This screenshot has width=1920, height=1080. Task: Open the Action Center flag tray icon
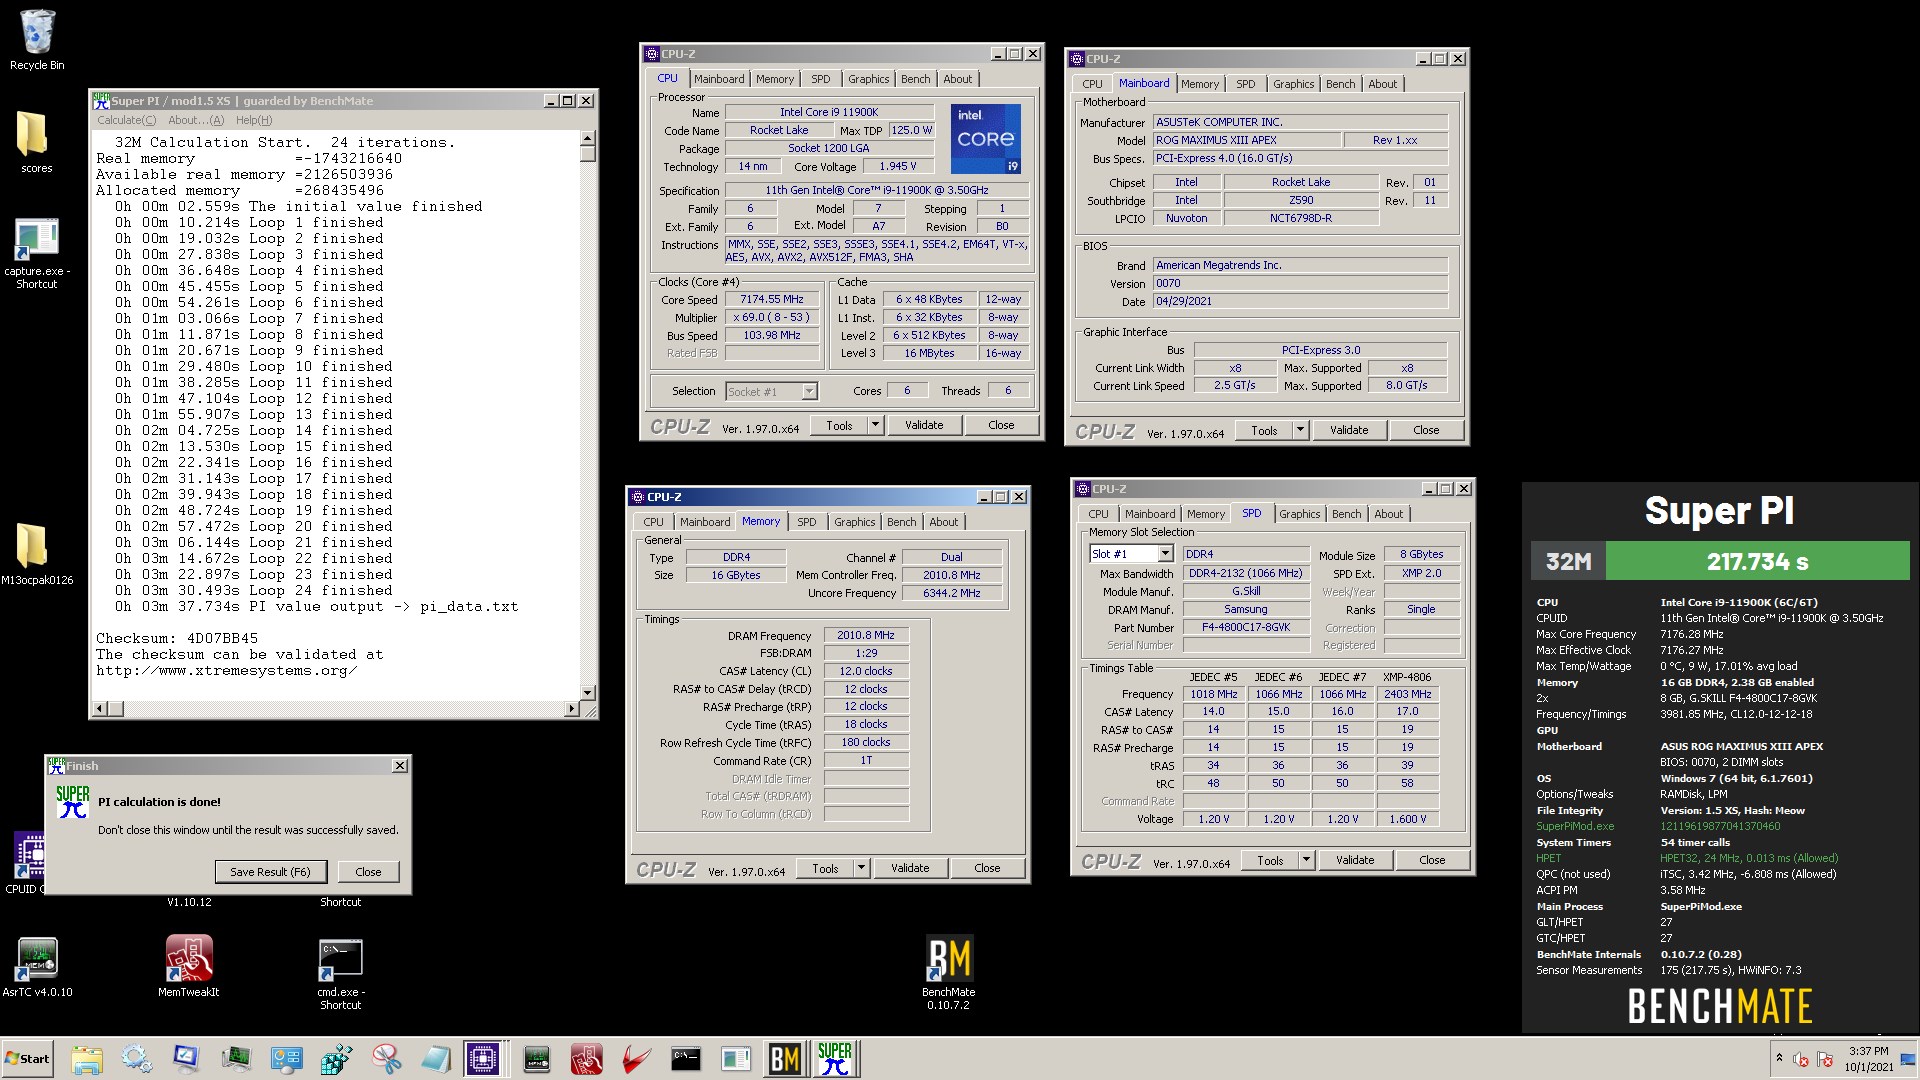[1825, 1060]
